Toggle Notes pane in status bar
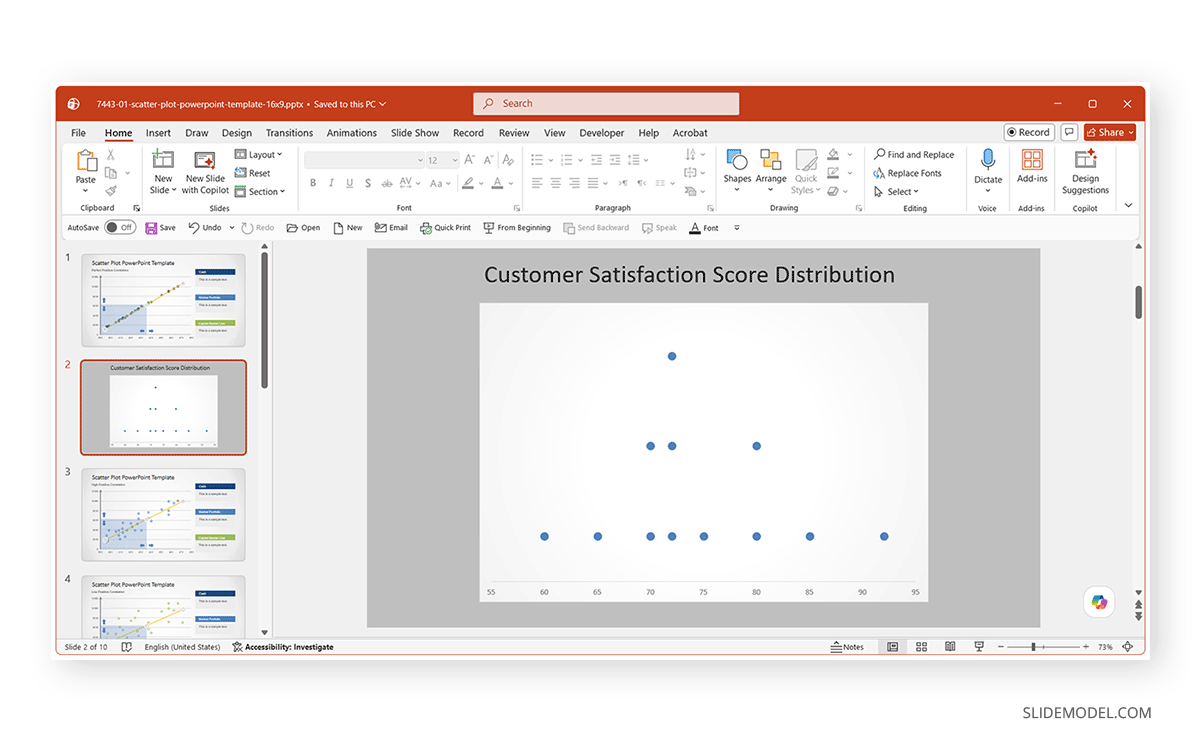The image size is (1200, 743). 847,647
